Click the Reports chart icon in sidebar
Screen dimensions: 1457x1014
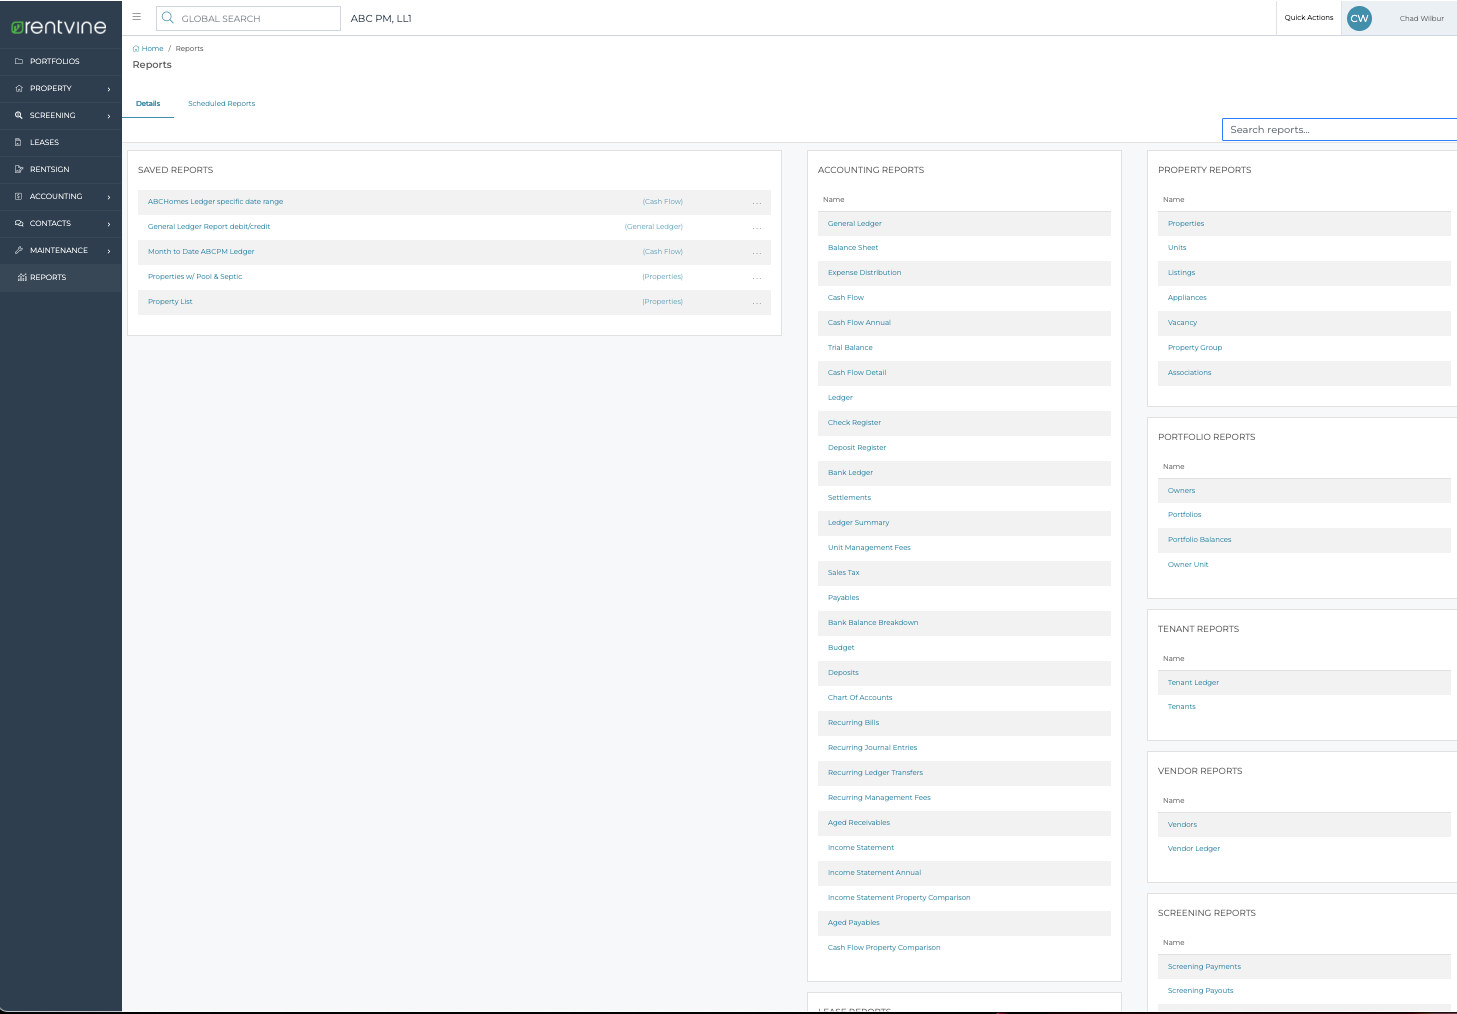[22, 277]
